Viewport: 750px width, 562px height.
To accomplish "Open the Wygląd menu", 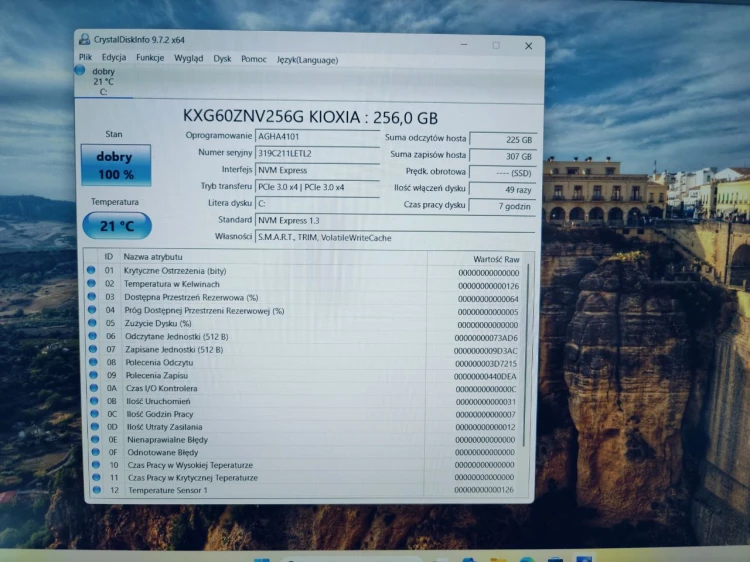I will (x=188, y=58).
